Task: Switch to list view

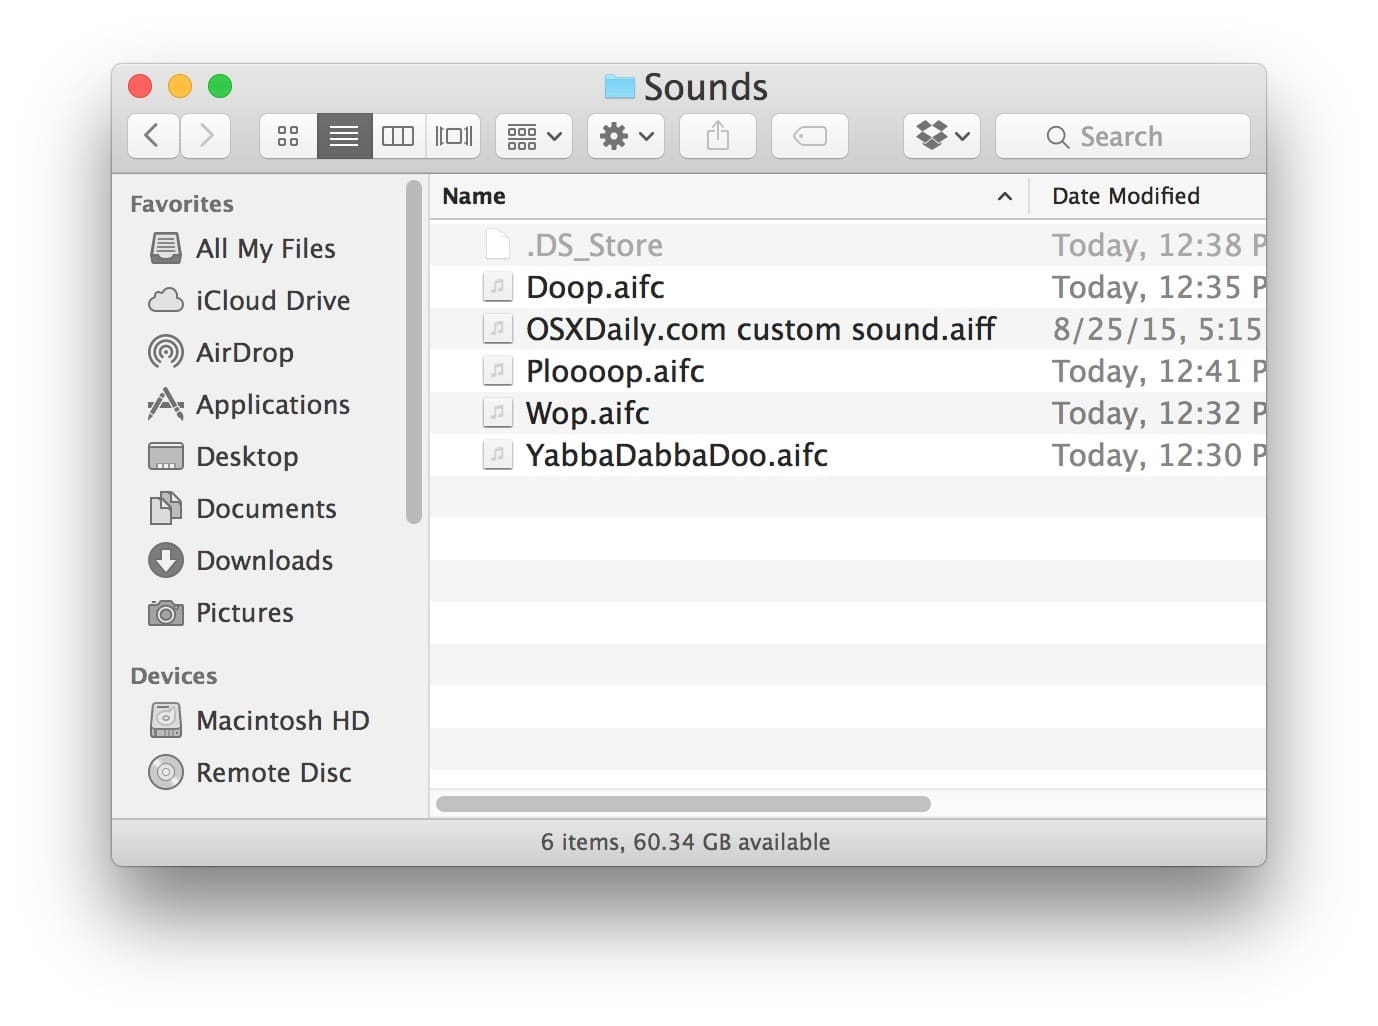Action: (x=344, y=136)
